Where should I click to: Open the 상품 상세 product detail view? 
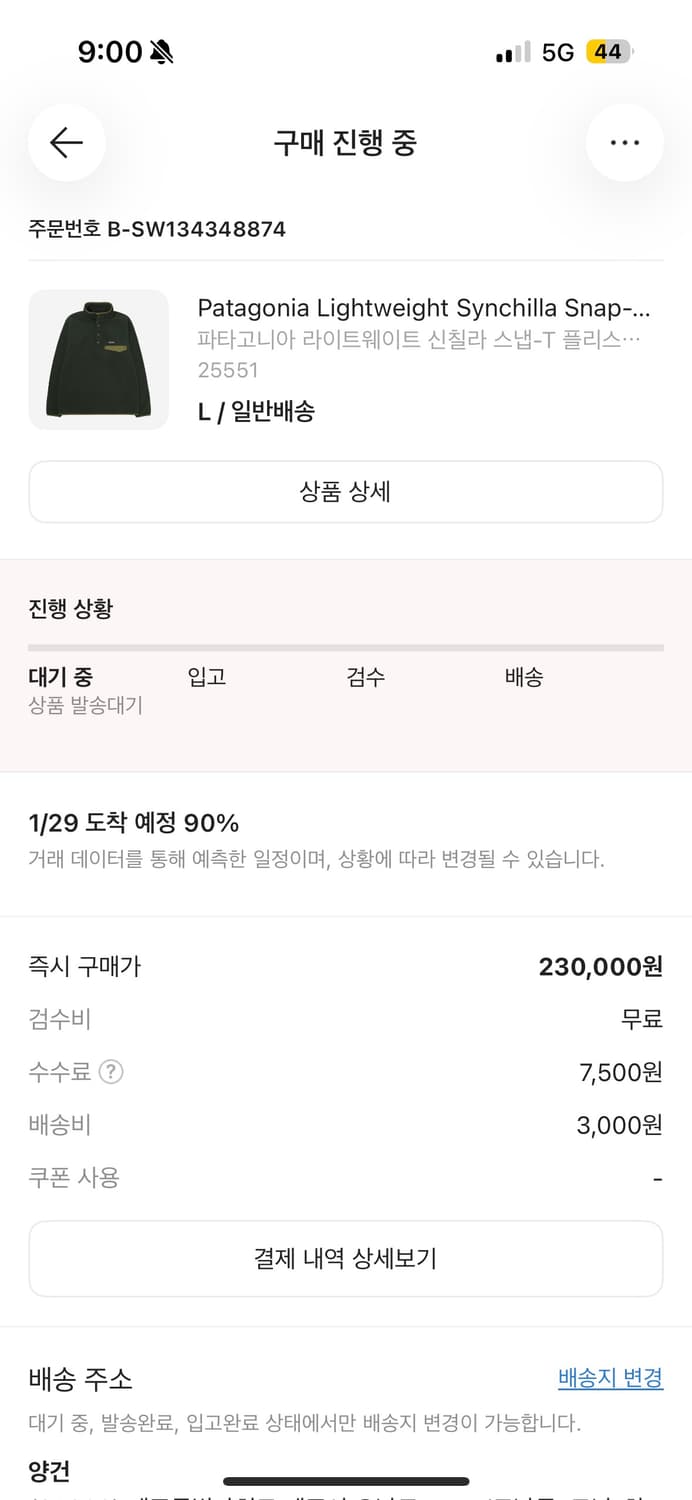click(346, 491)
